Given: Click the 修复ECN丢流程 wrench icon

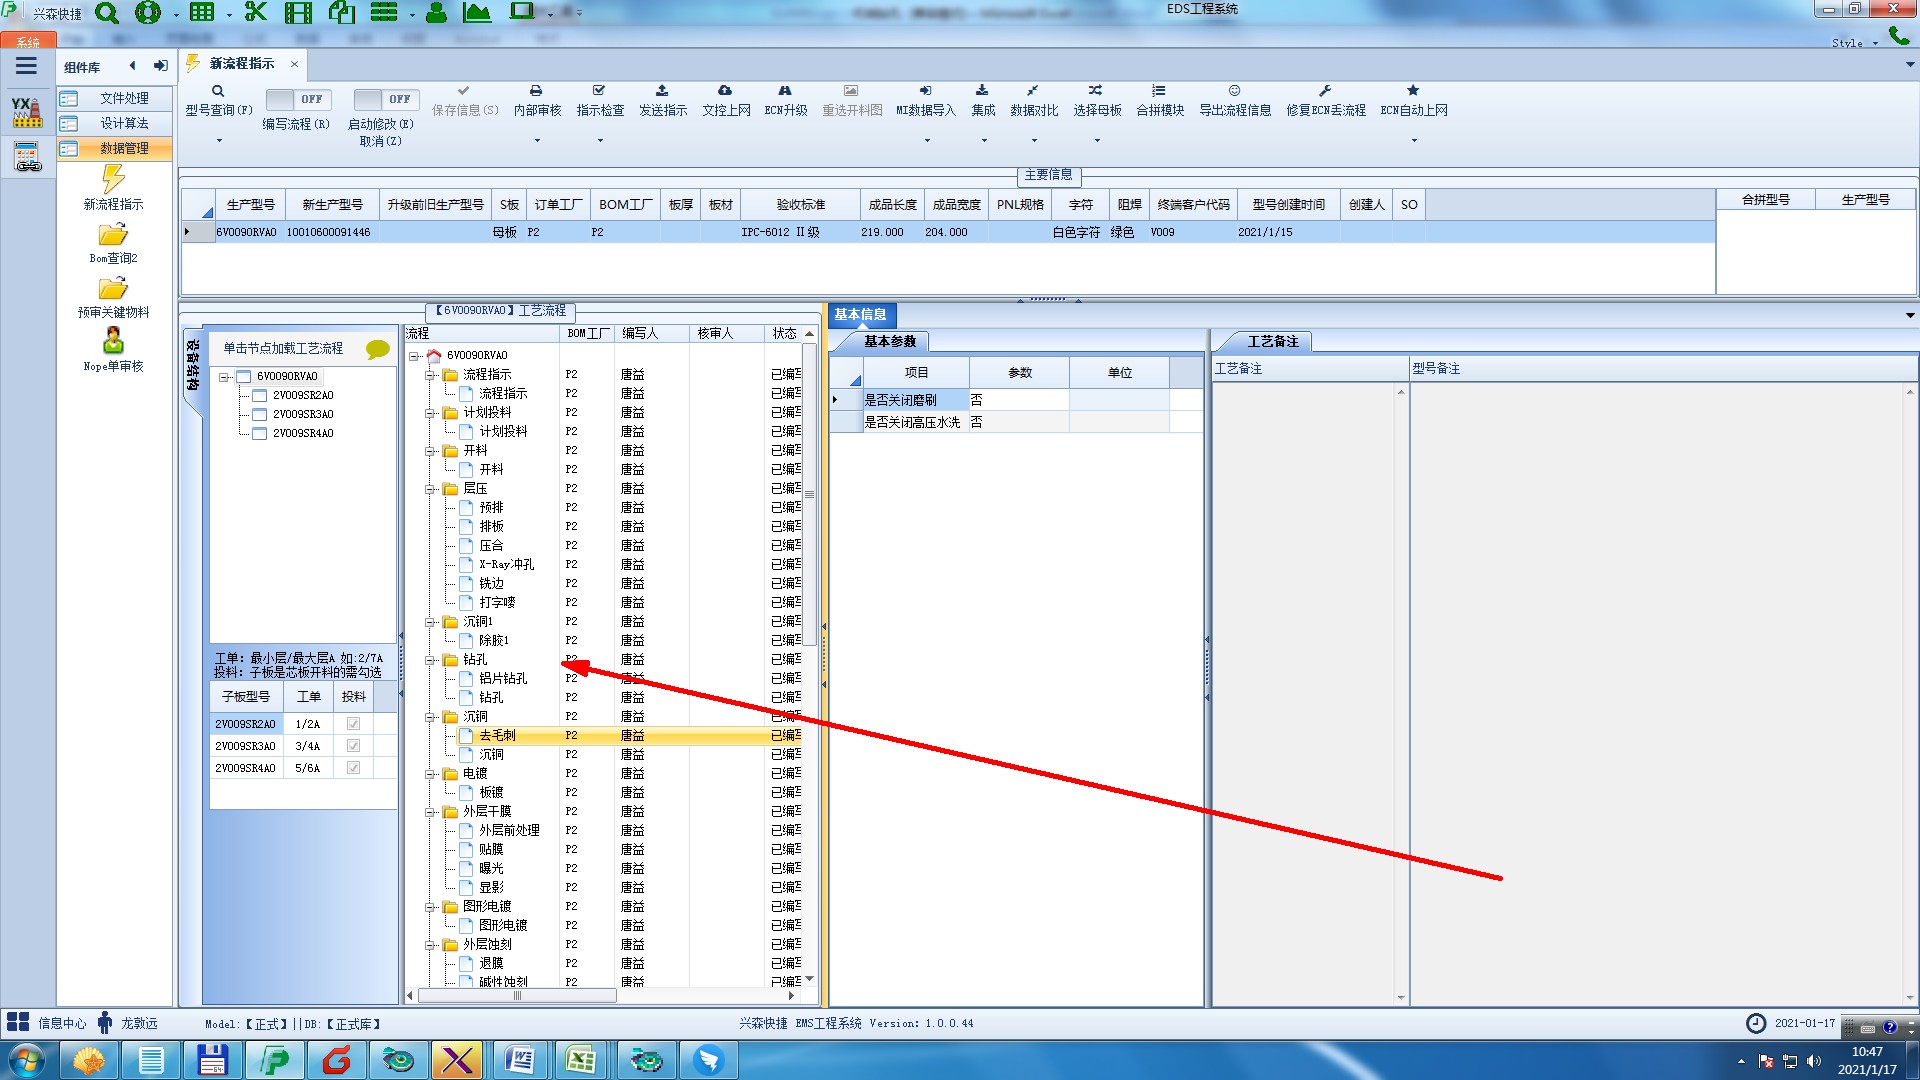Looking at the screenshot, I should (1325, 91).
